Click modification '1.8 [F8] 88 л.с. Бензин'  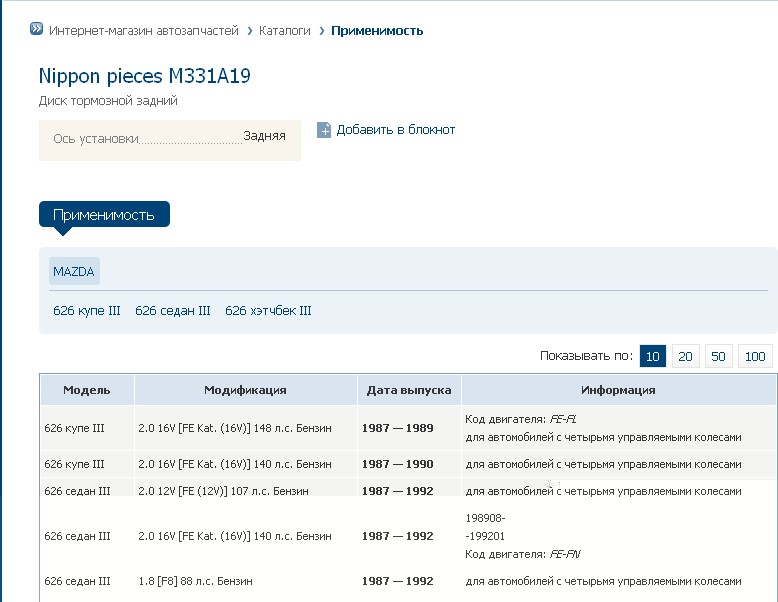pos(195,581)
